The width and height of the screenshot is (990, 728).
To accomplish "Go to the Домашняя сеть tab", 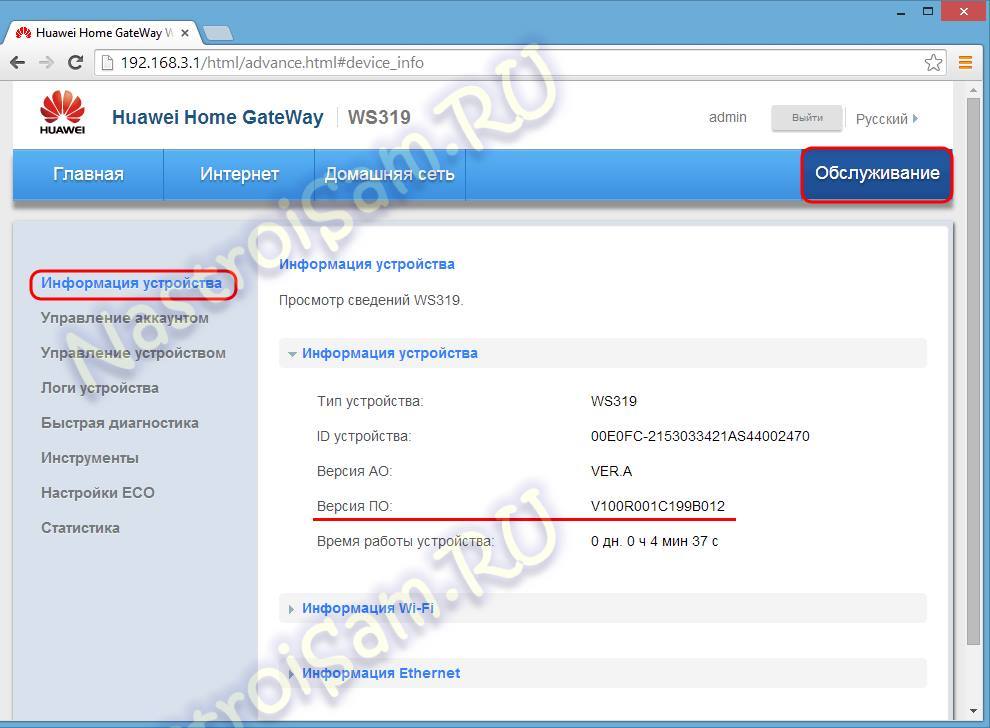I will 389,174.
